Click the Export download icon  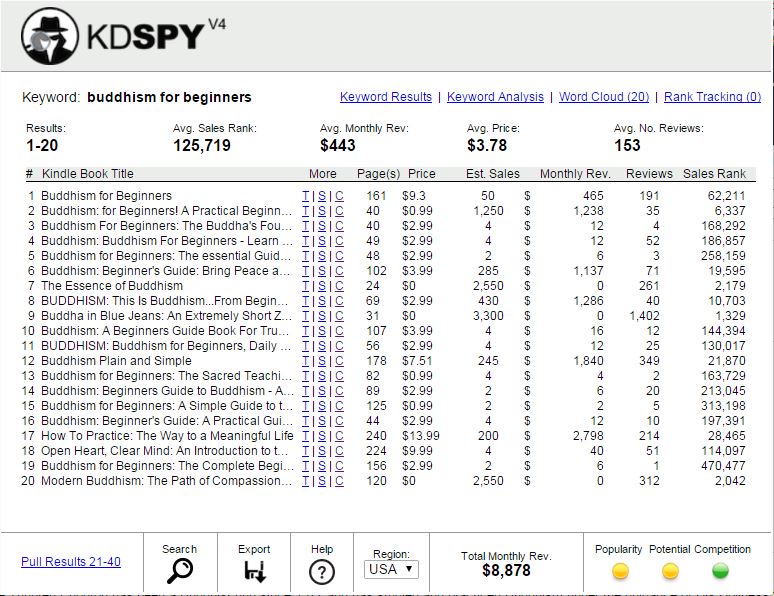[x=254, y=571]
